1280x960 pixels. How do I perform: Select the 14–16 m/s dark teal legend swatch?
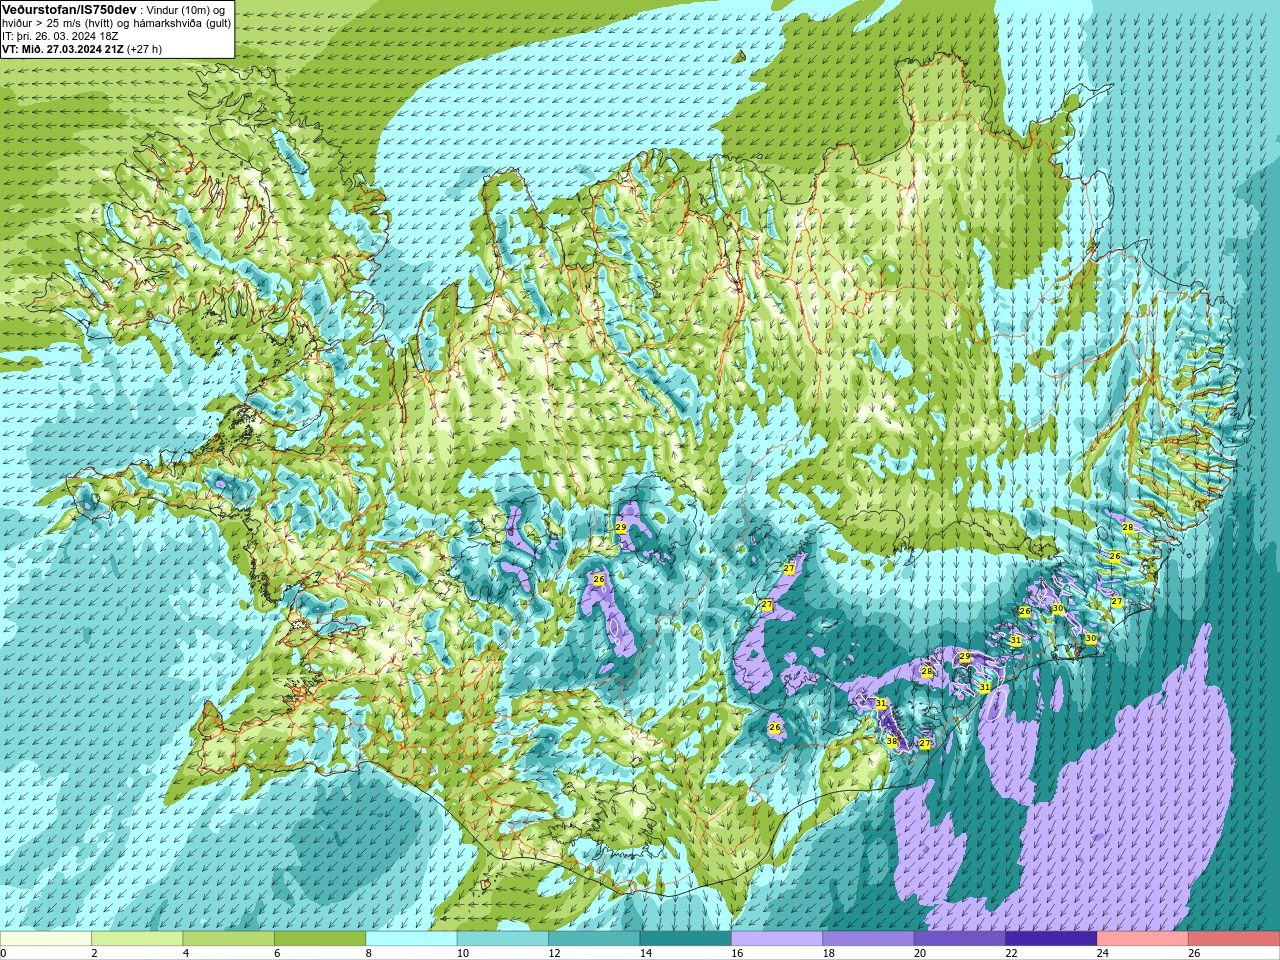tap(686, 939)
